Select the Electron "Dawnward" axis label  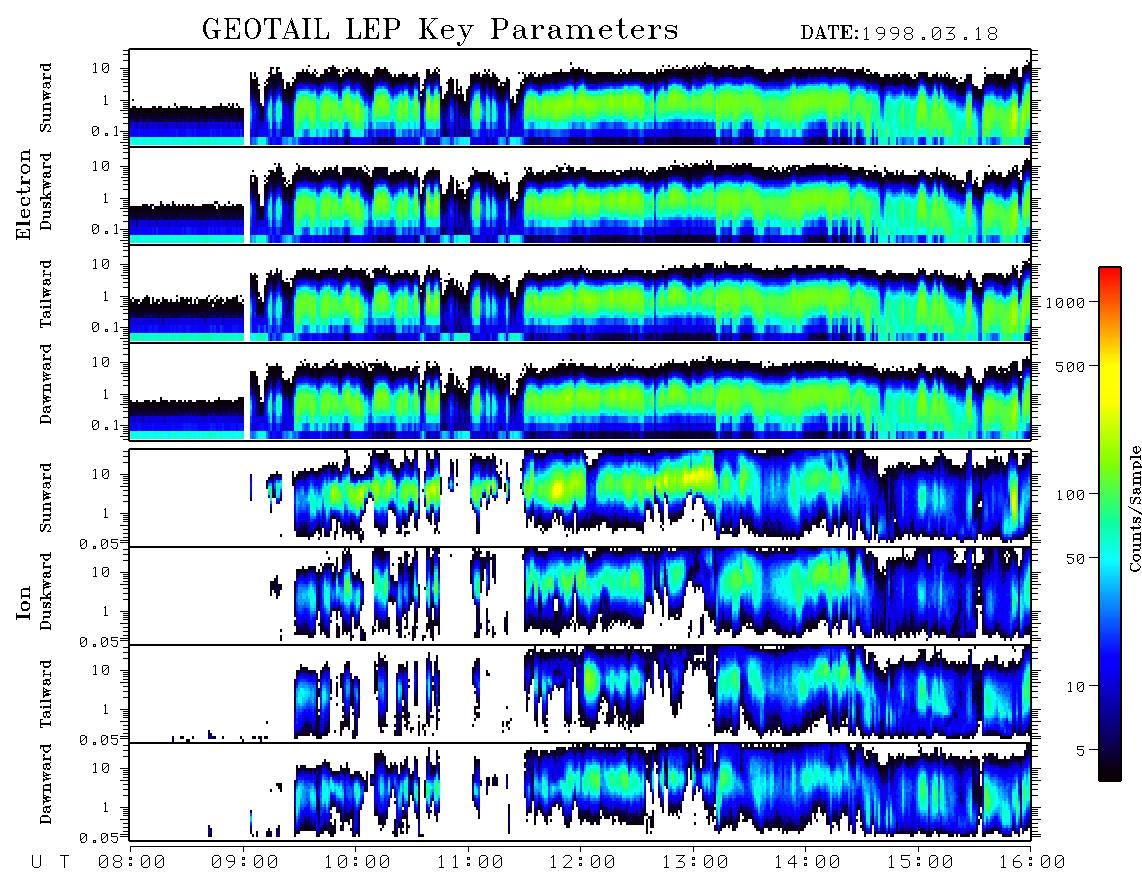tap(46, 384)
